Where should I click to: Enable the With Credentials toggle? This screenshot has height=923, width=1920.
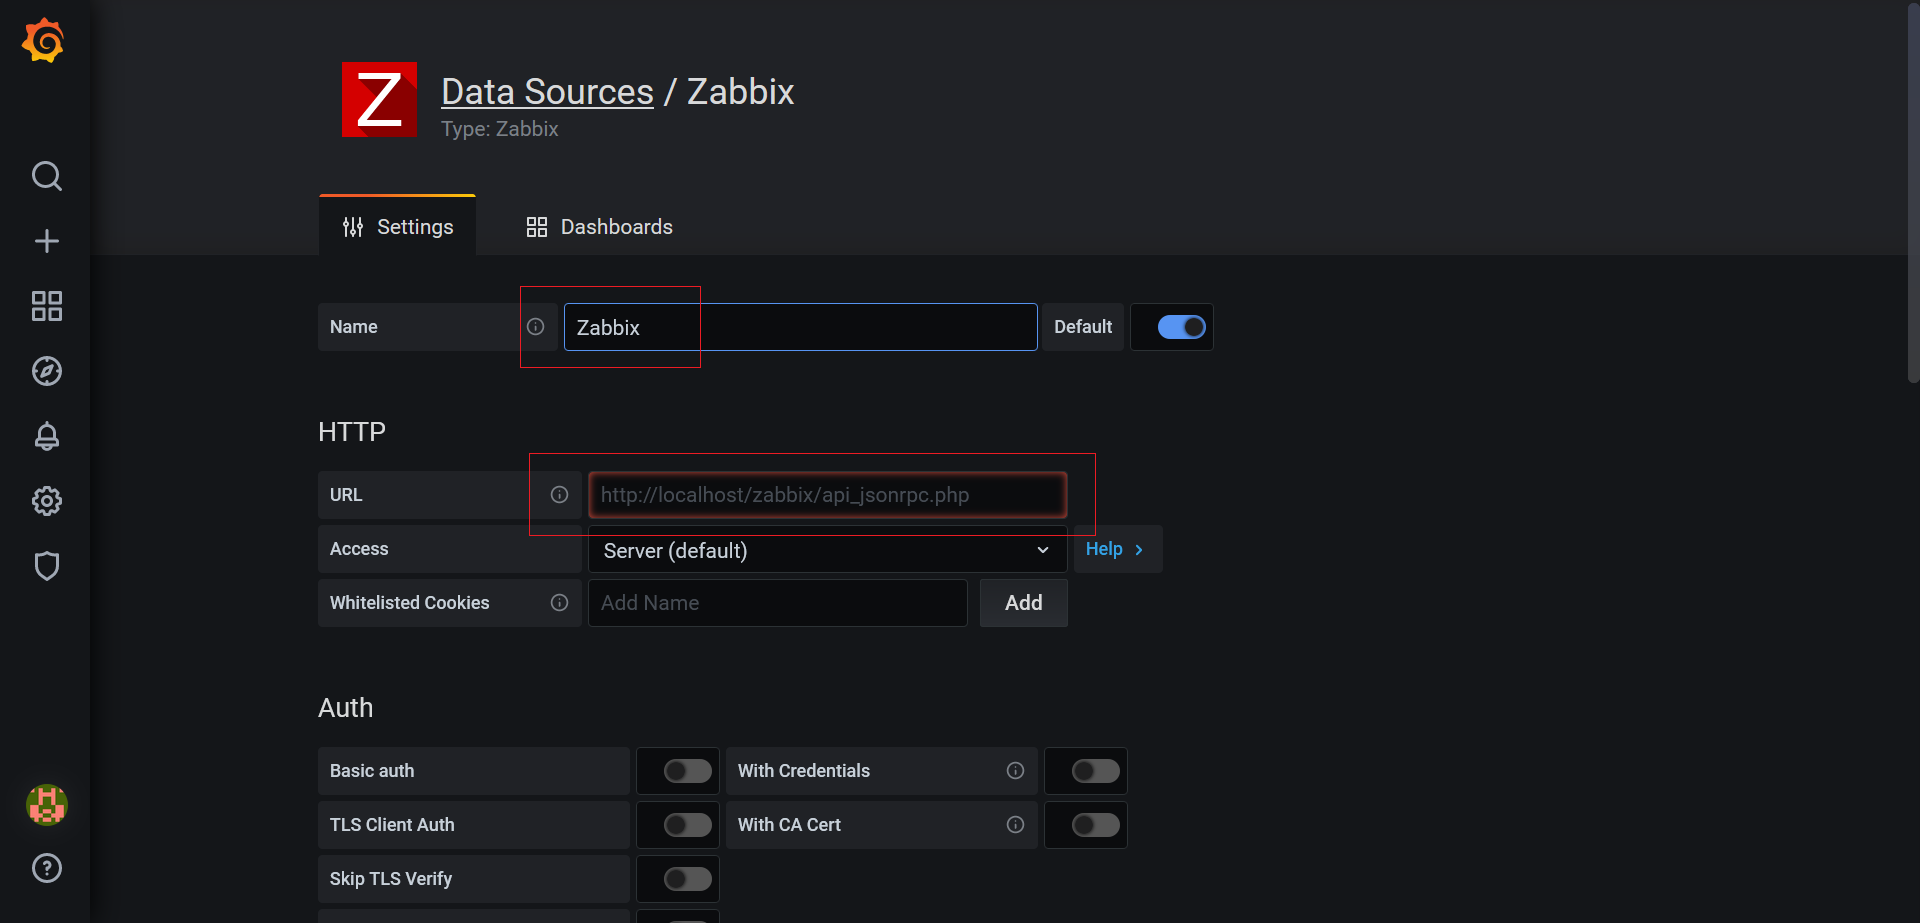point(1085,770)
